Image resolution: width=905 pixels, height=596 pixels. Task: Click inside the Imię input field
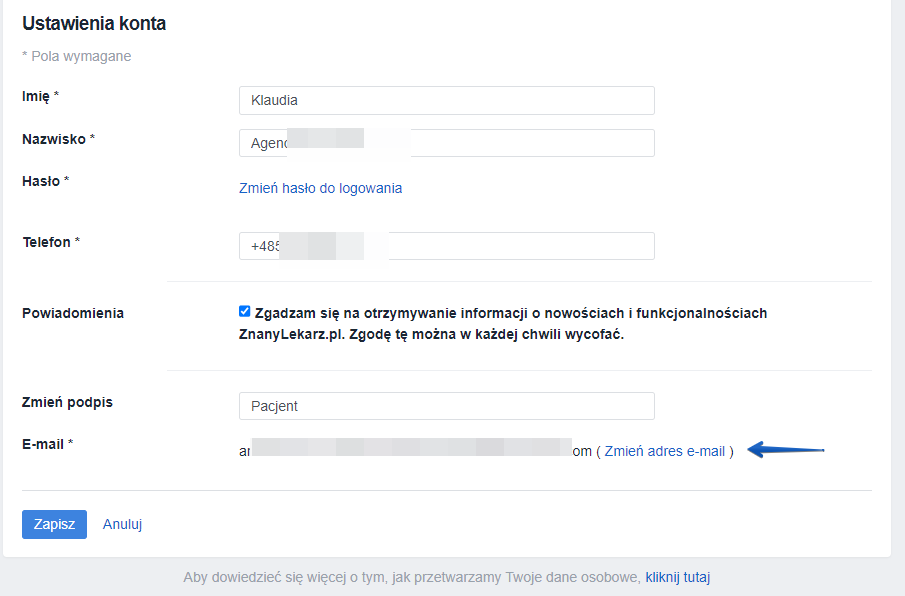445,100
